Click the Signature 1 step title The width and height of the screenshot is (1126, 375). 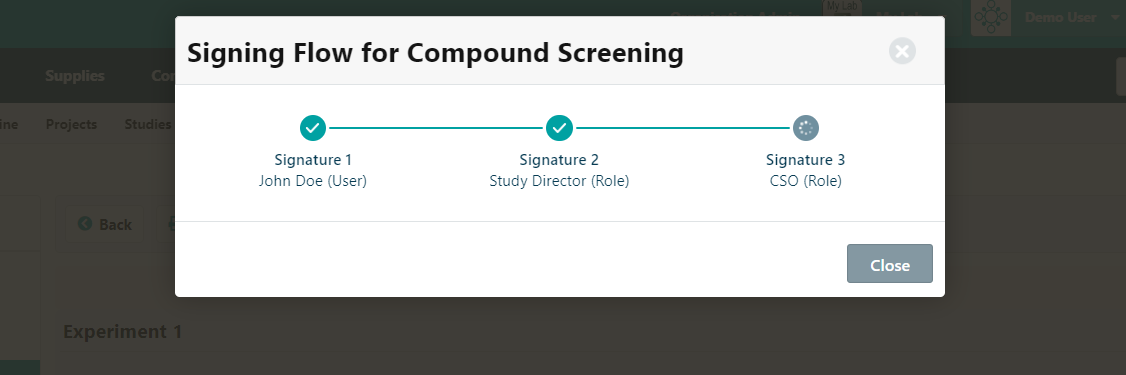pos(313,159)
